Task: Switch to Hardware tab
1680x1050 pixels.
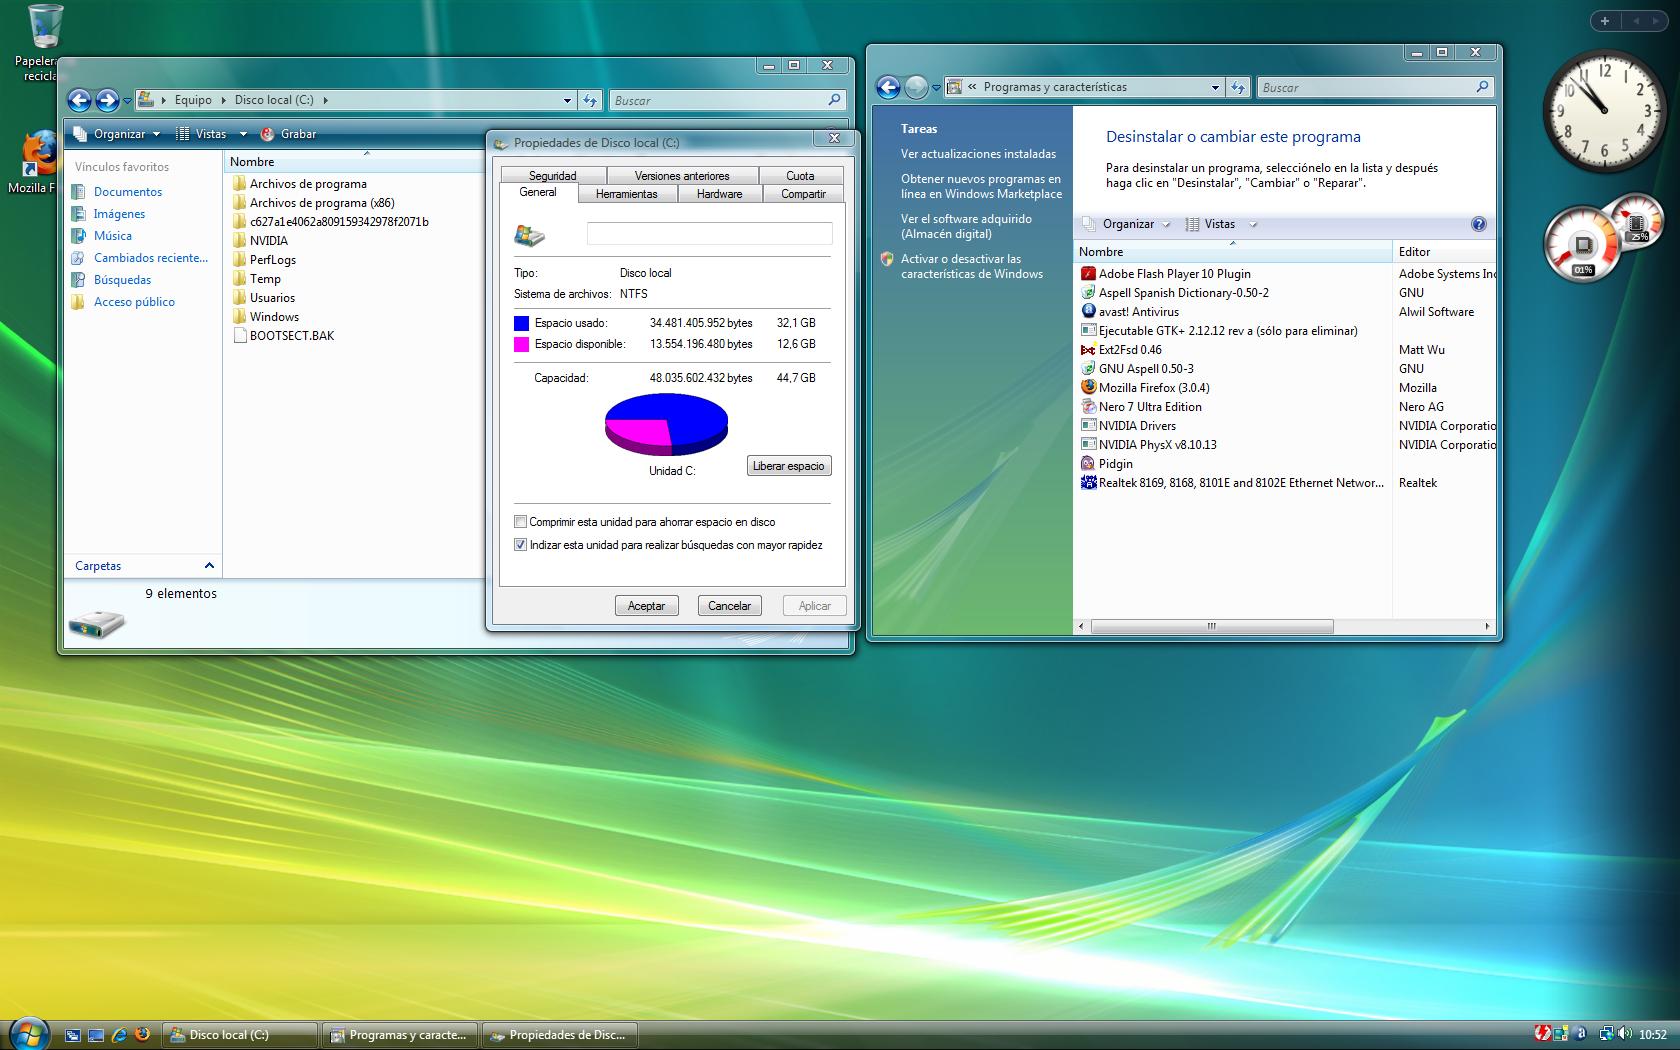Action: tap(720, 194)
